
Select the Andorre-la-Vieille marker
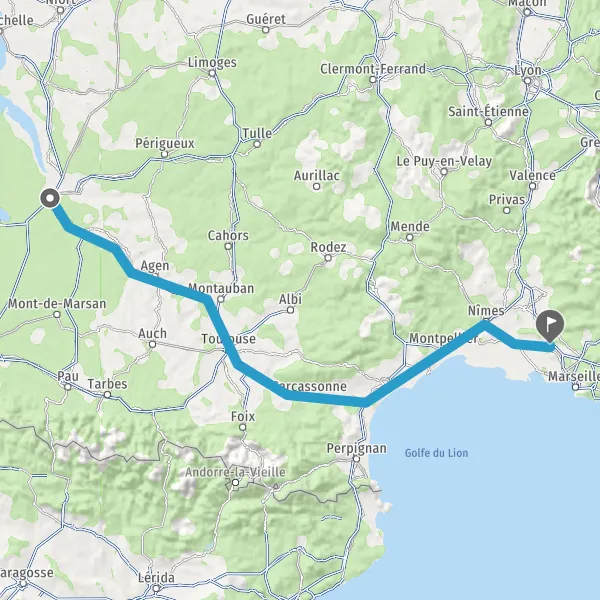coord(236,483)
